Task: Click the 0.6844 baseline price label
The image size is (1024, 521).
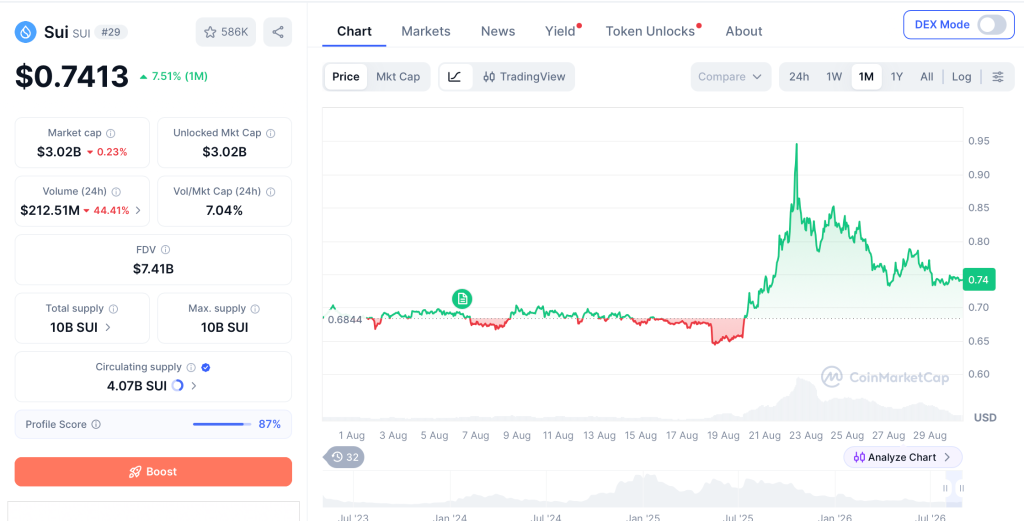Action: click(x=345, y=319)
